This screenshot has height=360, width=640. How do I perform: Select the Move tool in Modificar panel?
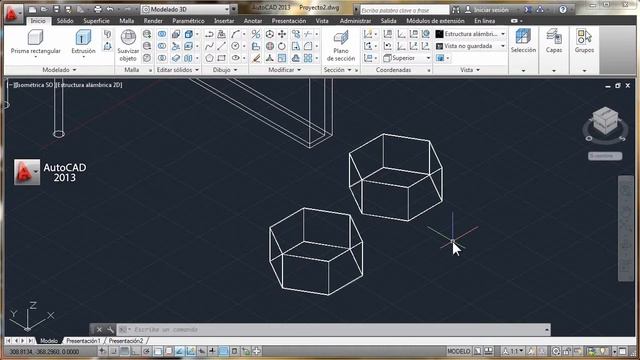coord(282,34)
